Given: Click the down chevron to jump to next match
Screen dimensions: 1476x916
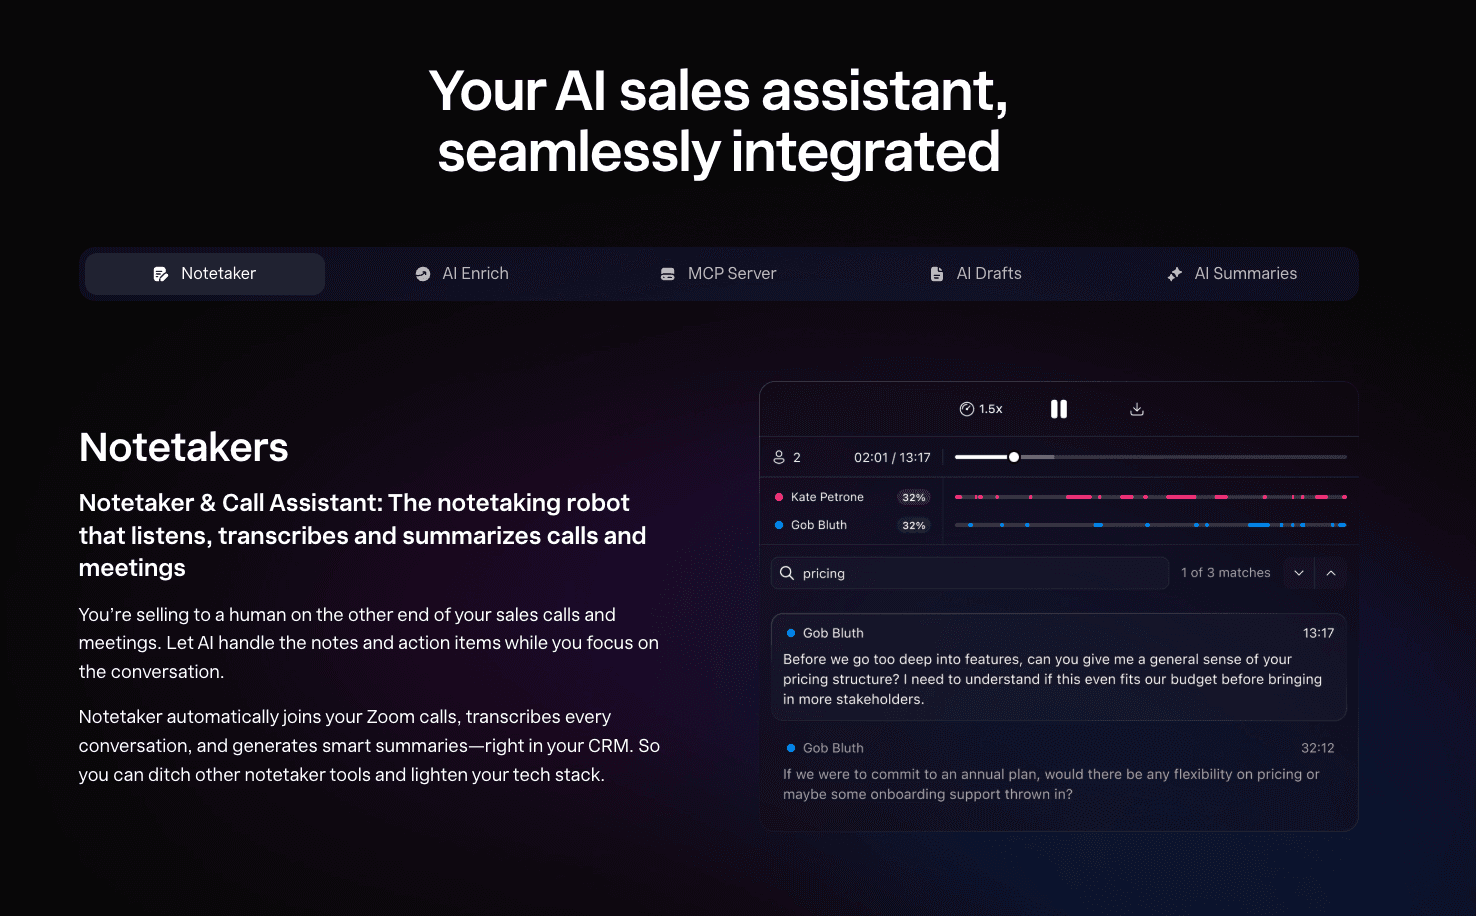Looking at the screenshot, I should (x=1298, y=572).
